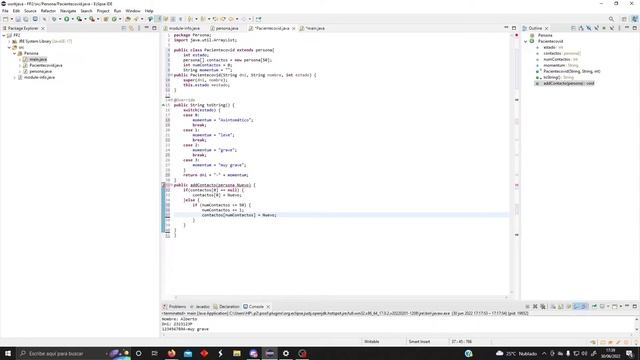Screen dimensions: 640x360
Task: Open Firefox from the taskbar
Action: 171,353
